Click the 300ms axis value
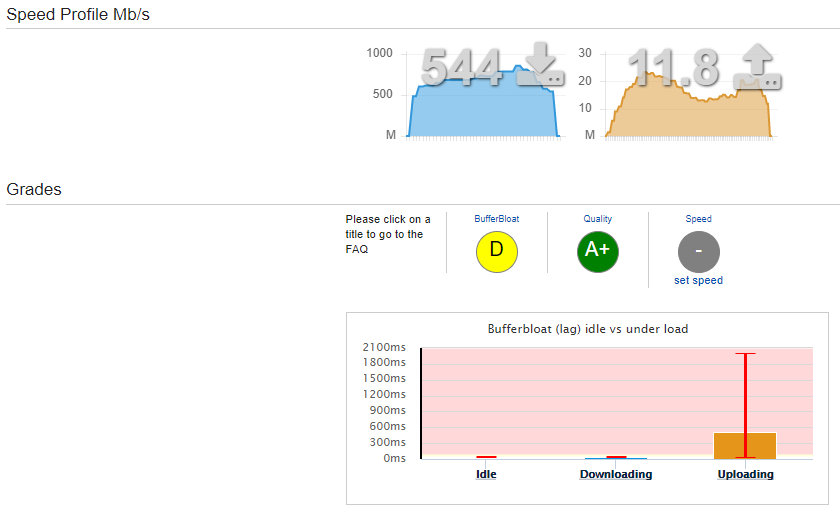840x517 pixels. (x=387, y=442)
